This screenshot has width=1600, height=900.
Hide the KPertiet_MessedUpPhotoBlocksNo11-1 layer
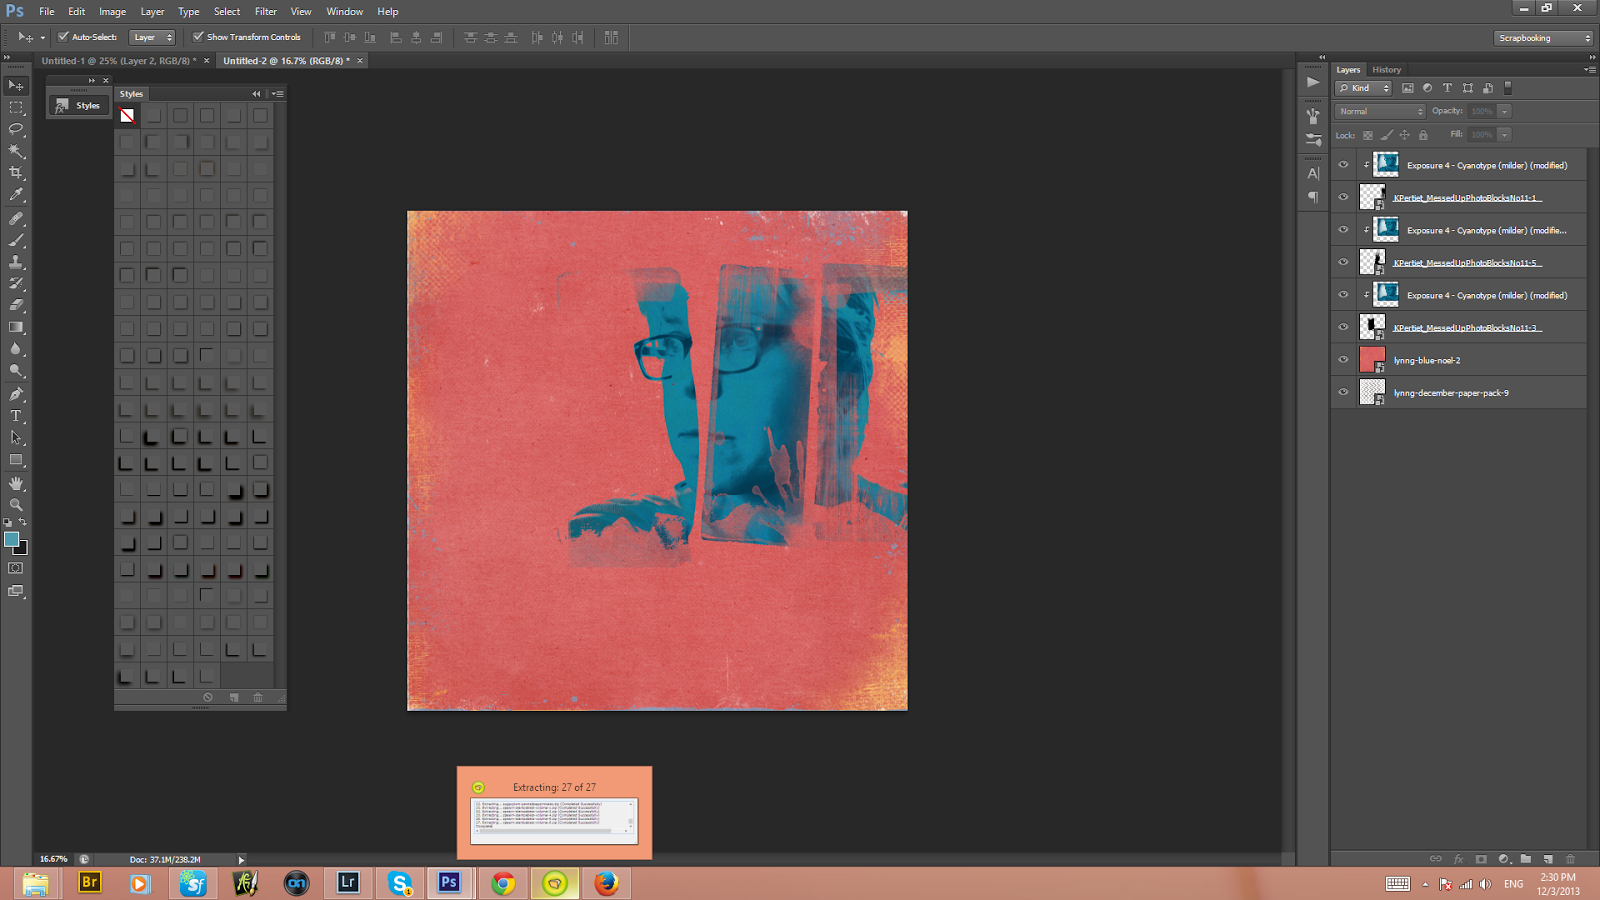1343,197
